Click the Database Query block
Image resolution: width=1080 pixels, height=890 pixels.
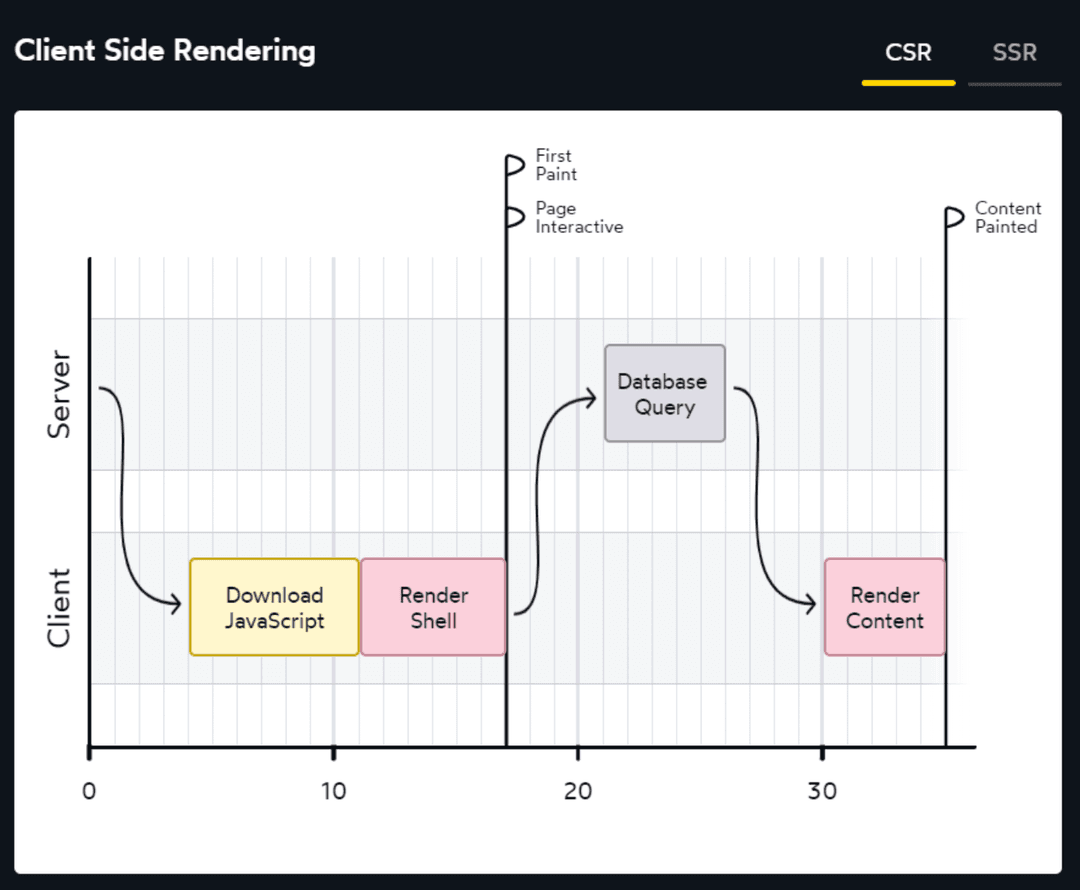tap(664, 393)
